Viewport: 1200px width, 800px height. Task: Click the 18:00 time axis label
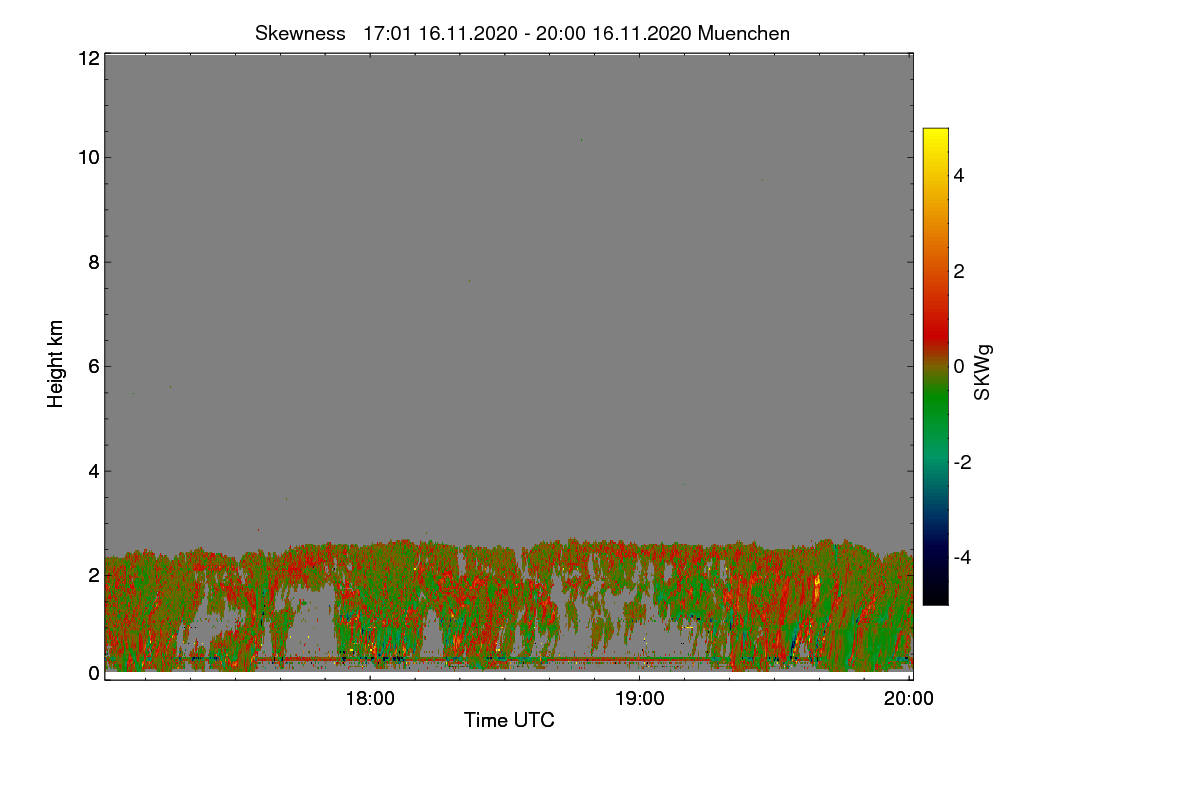point(369,699)
